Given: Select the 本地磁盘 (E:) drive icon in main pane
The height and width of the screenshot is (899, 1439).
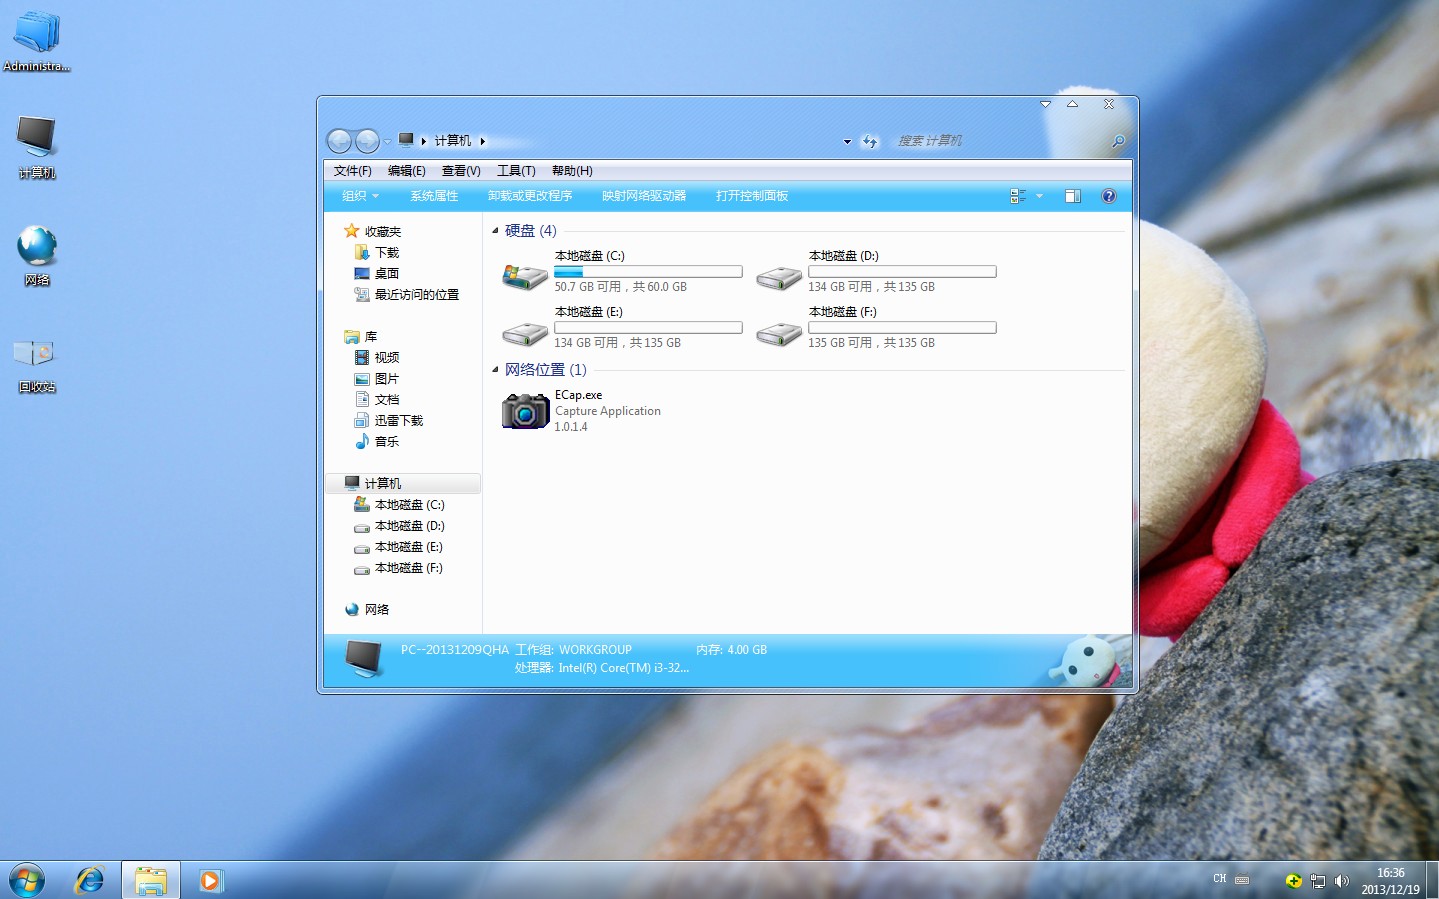Looking at the screenshot, I should [x=524, y=333].
